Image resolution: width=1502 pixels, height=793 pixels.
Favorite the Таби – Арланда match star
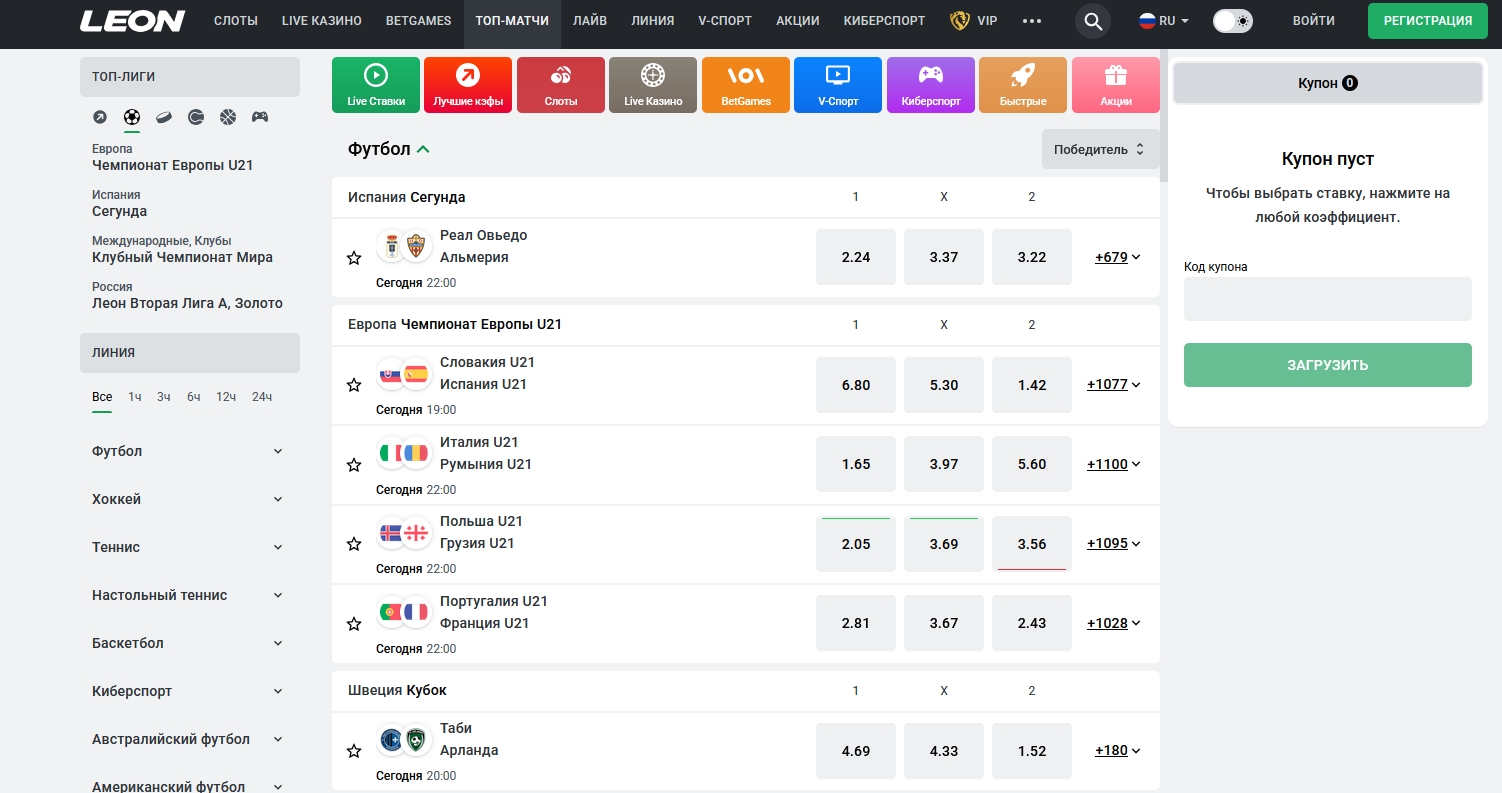point(354,751)
